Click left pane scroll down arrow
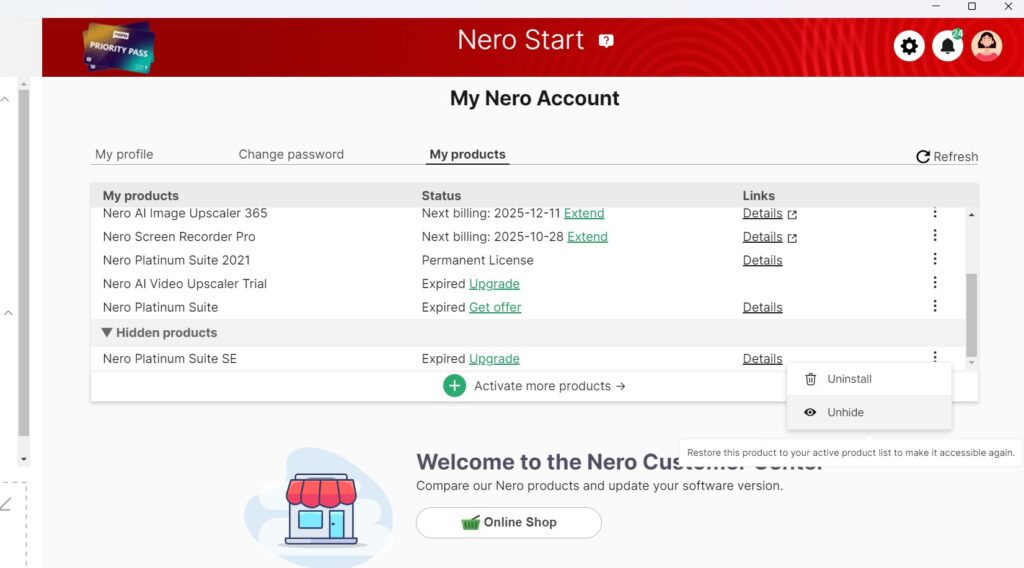This screenshot has height=568, width=1024. coord(24,459)
